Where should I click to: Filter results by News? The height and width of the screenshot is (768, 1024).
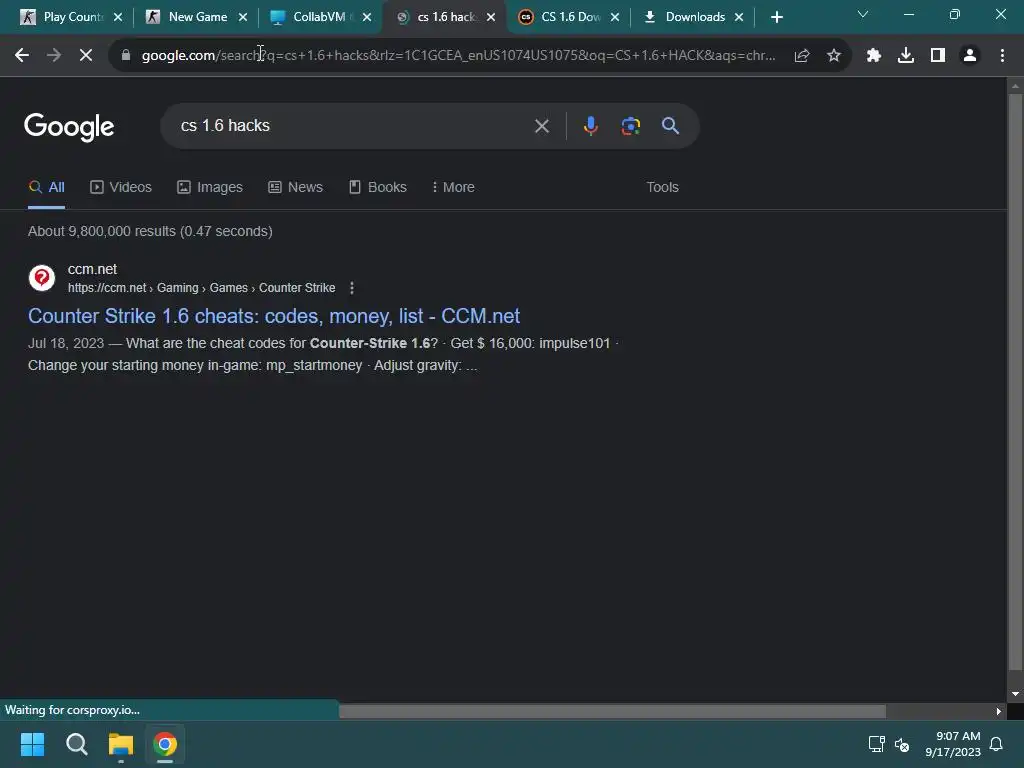coord(295,187)
